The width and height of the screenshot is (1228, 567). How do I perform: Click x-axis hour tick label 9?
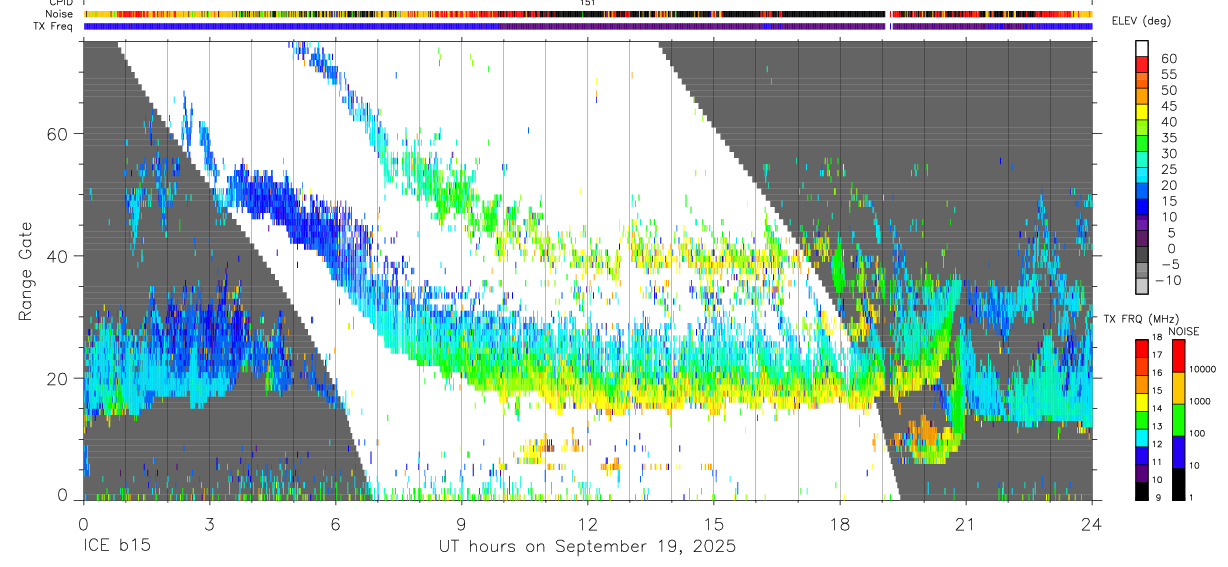tap(461, 524)
